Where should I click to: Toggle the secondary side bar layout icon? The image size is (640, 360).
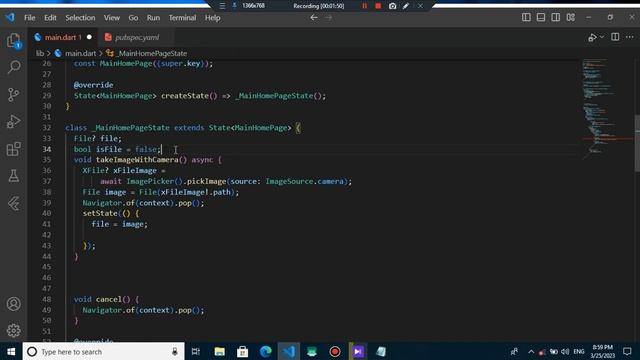556,17
